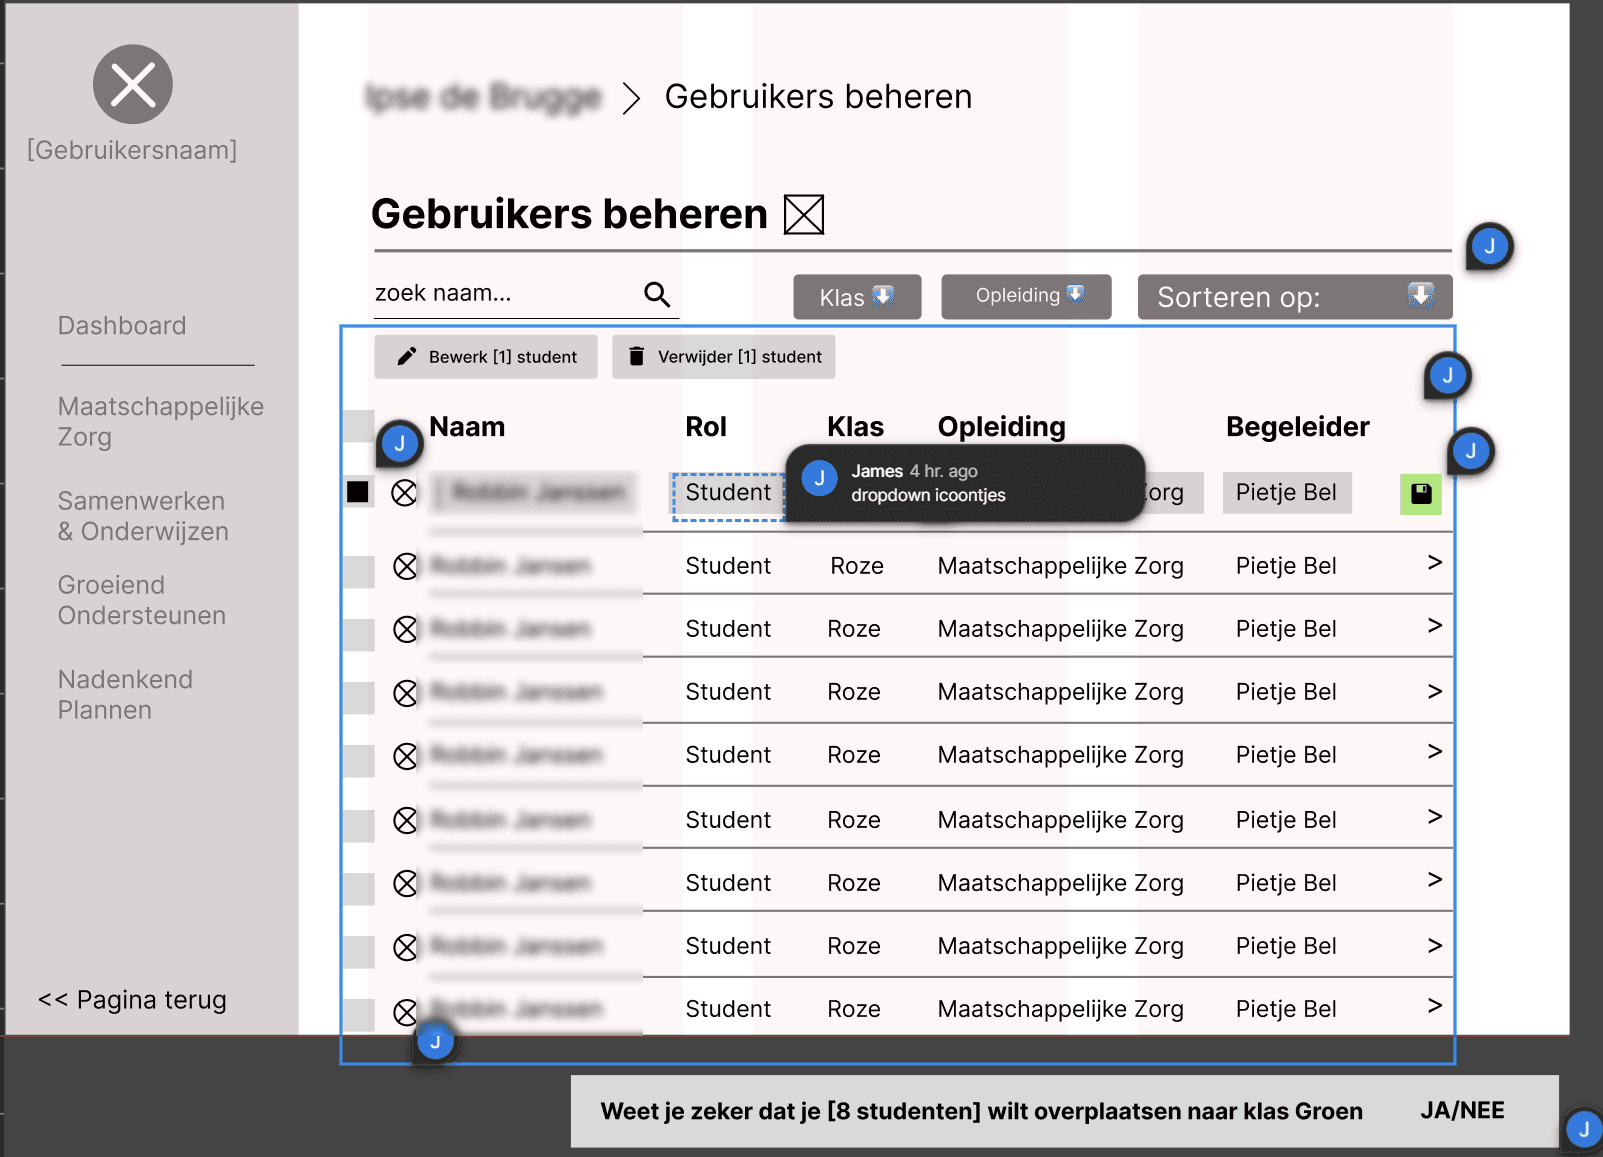Click the search magnifier icon
The height and width of the screenshot is (1157, 1603).
tap(657, 293)
